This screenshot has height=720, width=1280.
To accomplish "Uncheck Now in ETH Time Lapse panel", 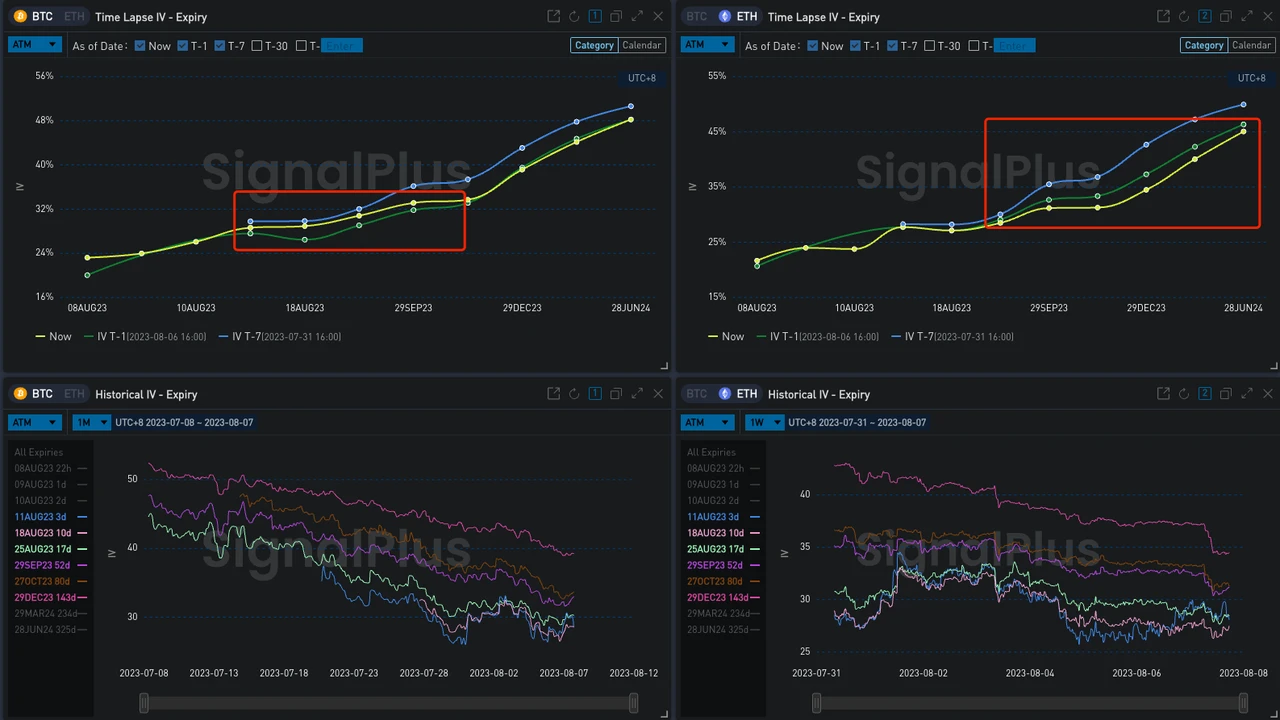I will 813,46.
